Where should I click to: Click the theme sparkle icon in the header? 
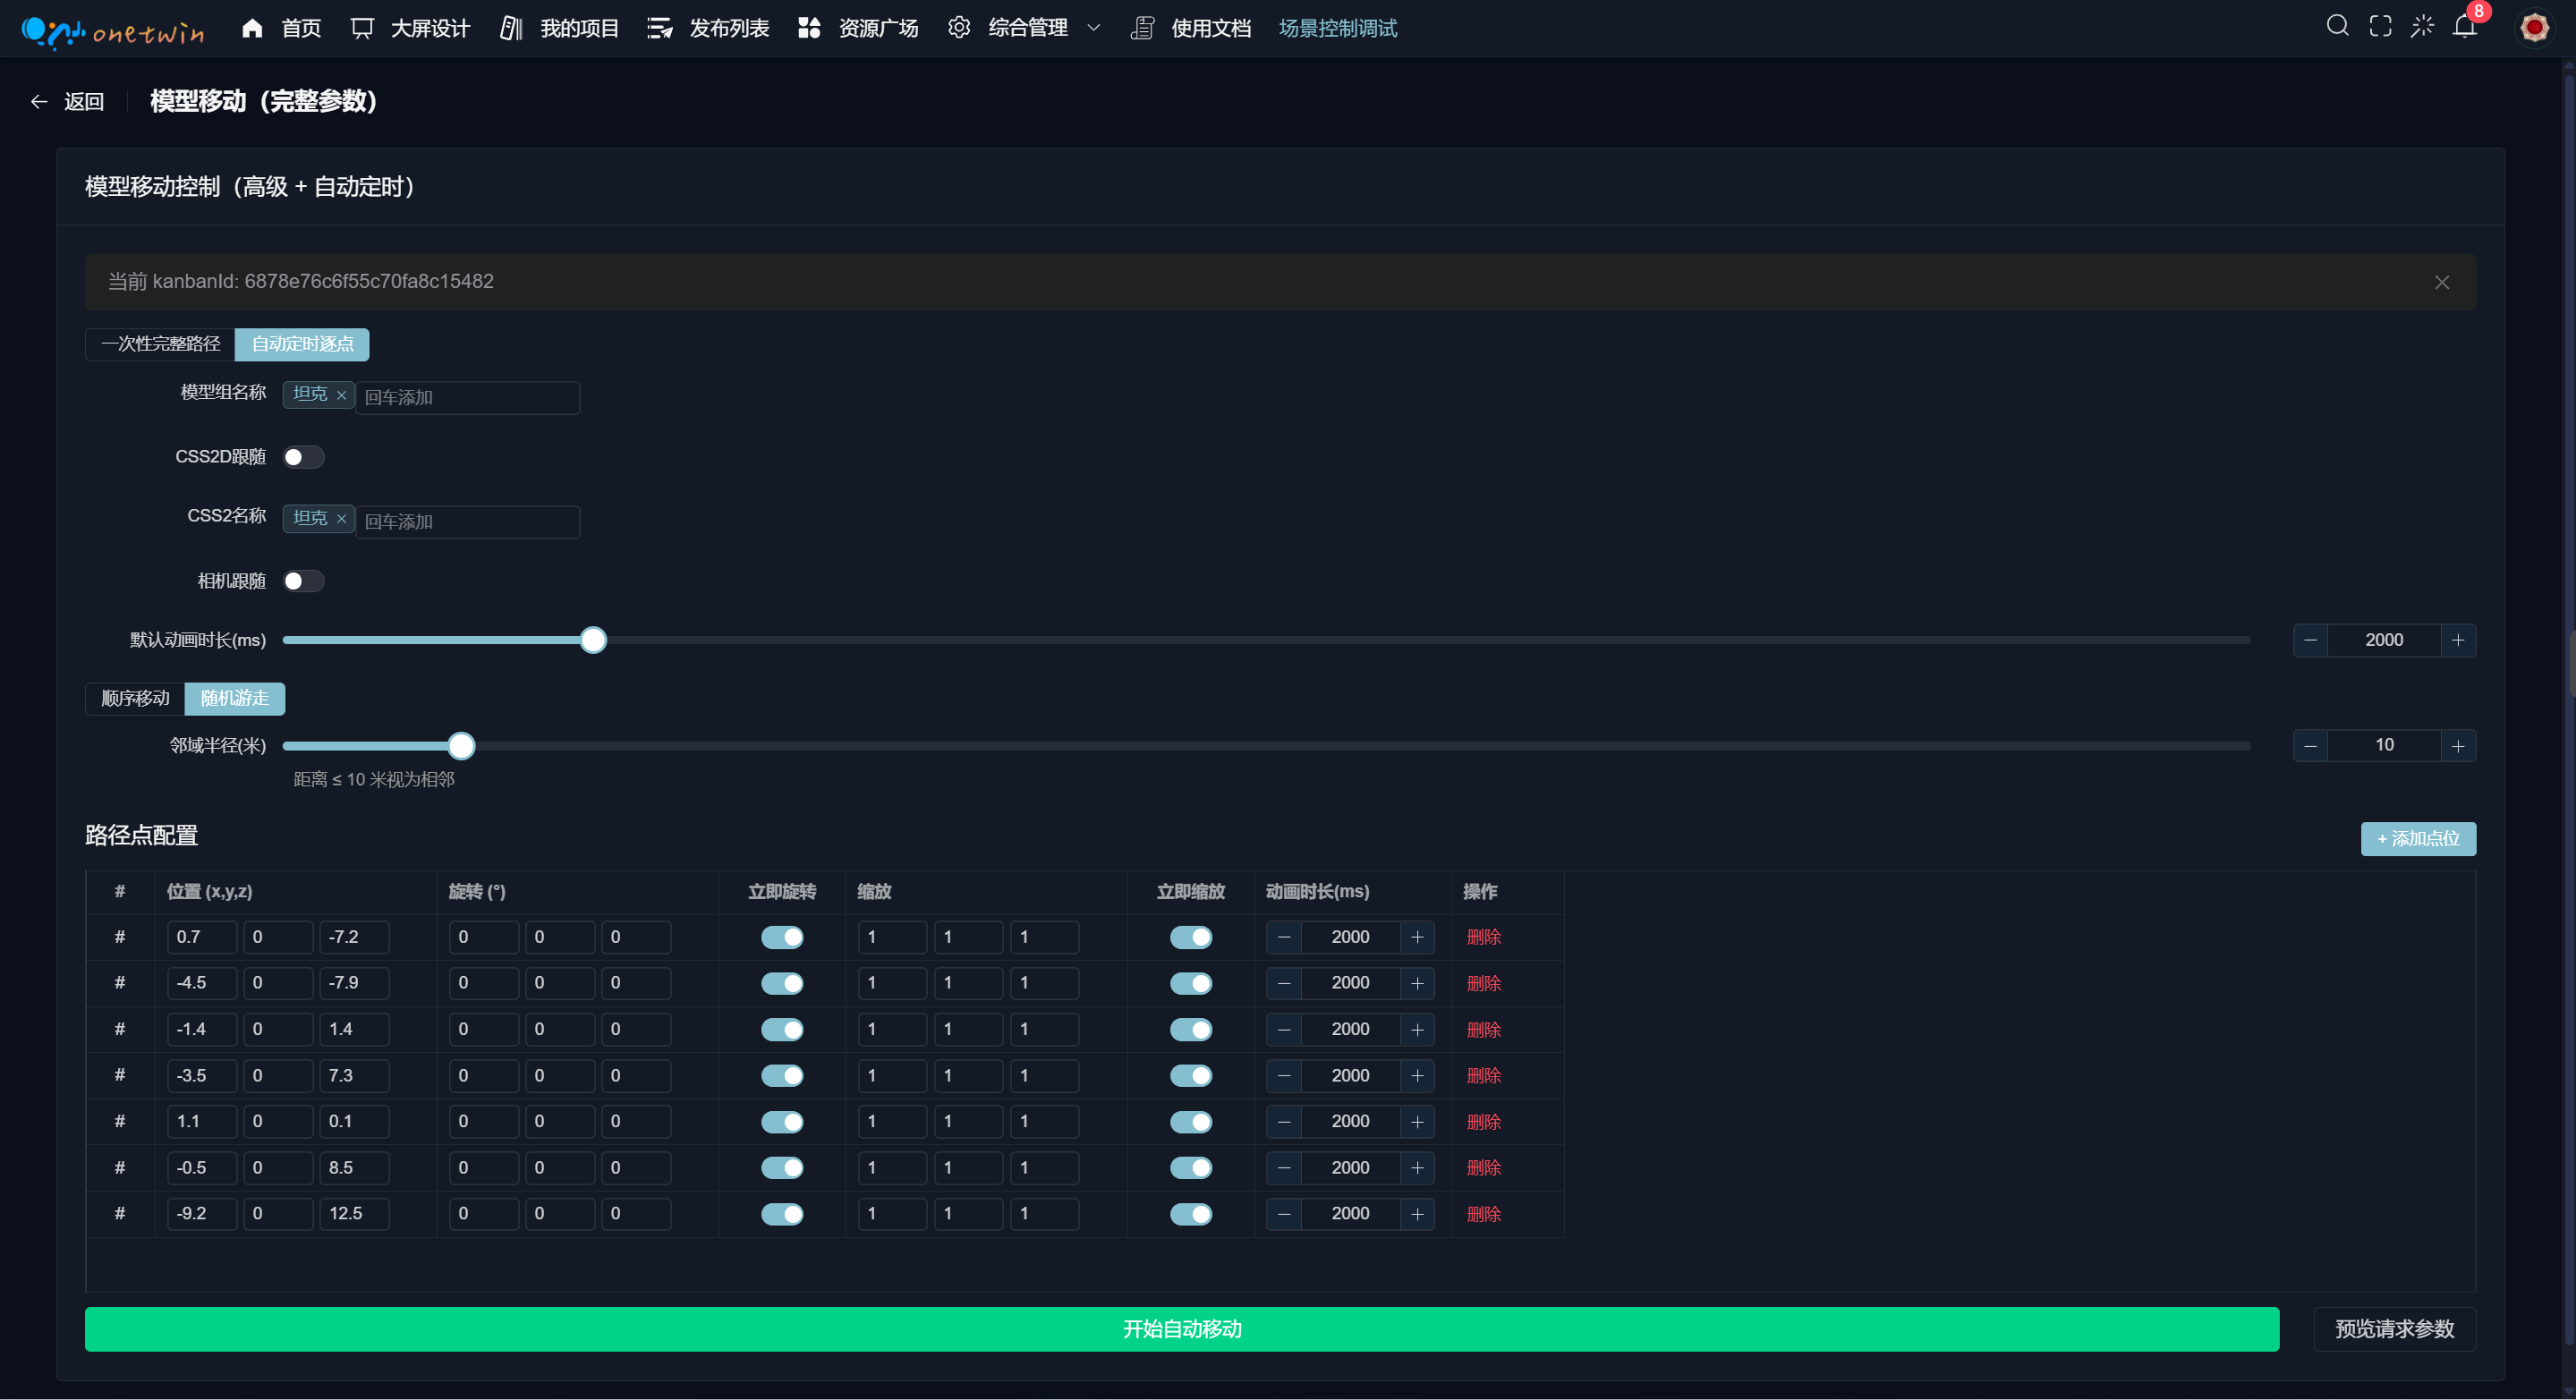point(2422,26)
